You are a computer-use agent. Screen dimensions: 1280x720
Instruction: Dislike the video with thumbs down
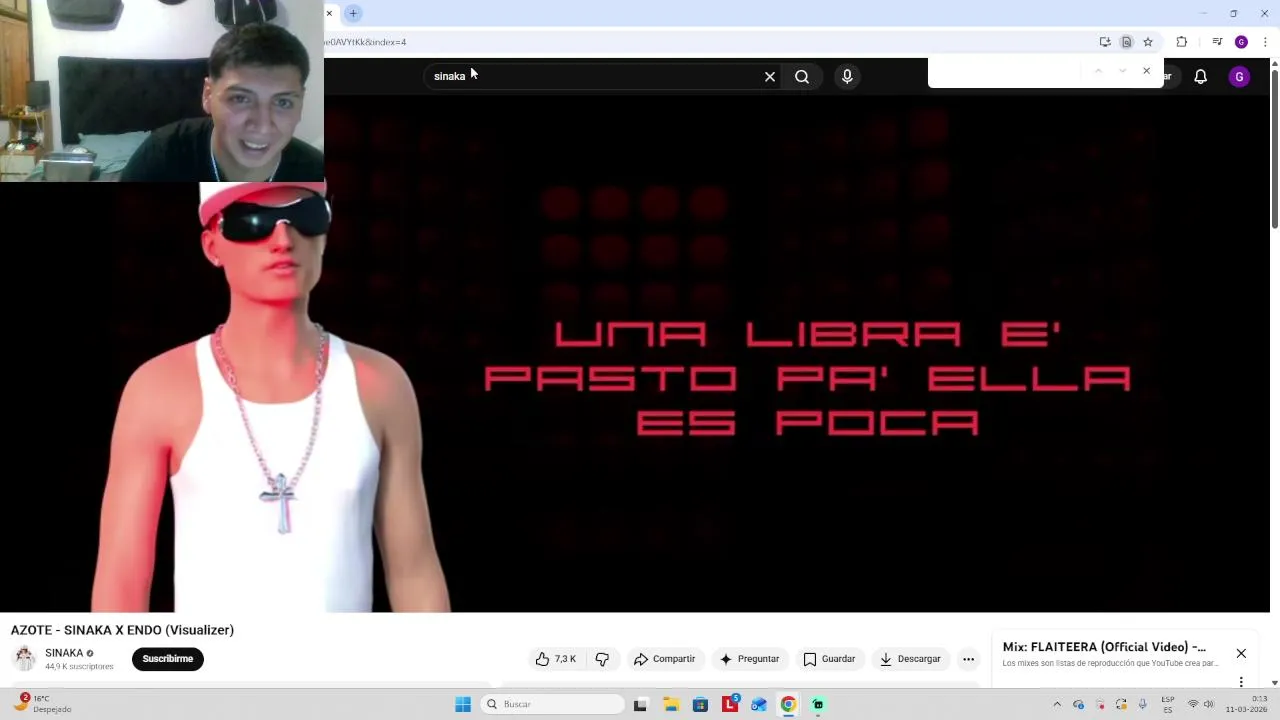602,659
